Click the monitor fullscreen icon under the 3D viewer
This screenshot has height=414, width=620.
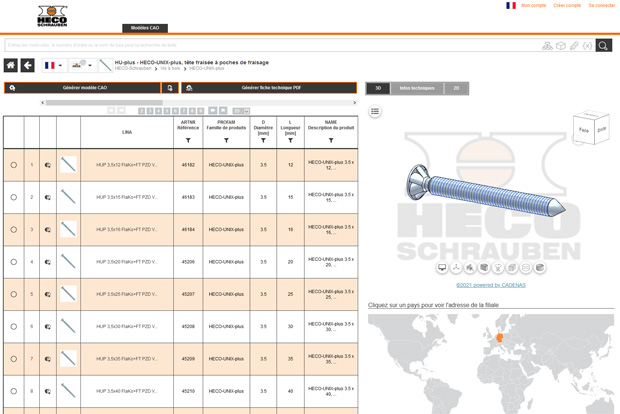point(442,268)
